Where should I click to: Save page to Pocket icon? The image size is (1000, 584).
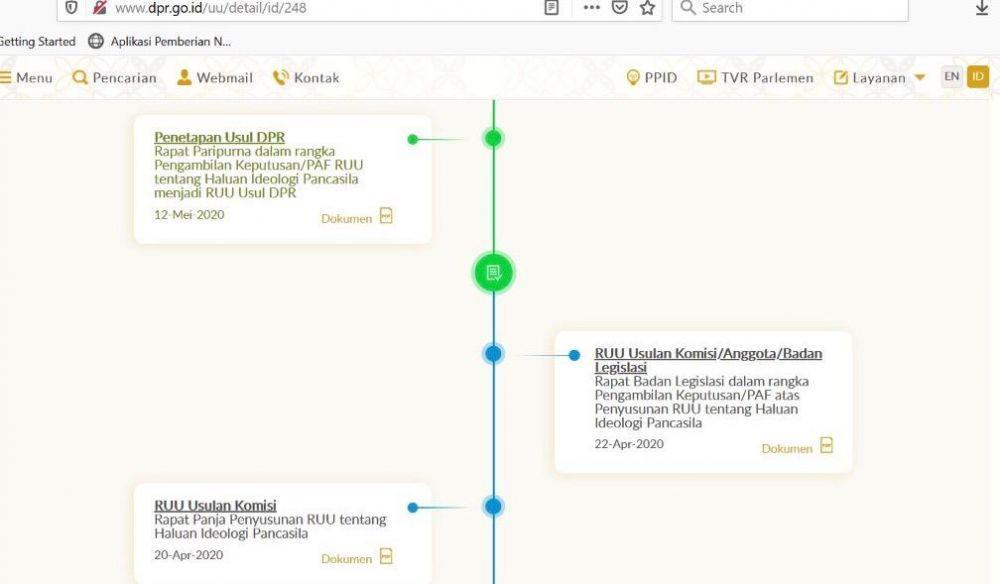[x=619, y=8]
